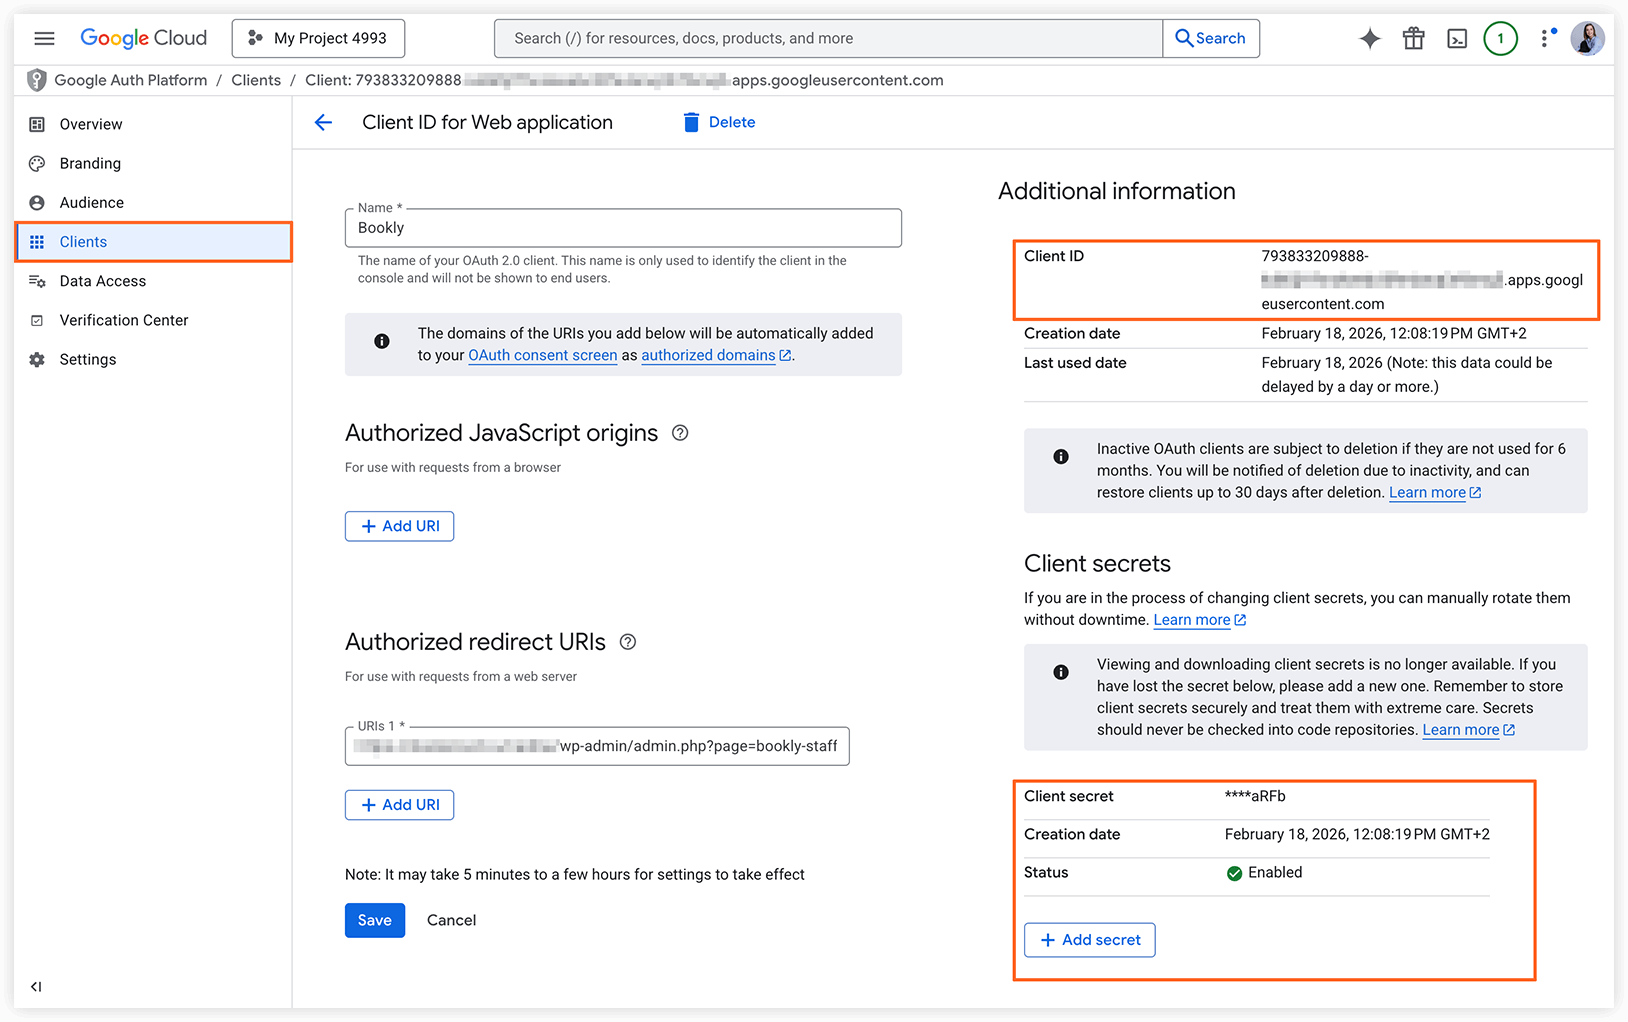The image size is (1628, 1022).
Task: Open Verification Center in the sidebar
Action: tap(153, 320)
